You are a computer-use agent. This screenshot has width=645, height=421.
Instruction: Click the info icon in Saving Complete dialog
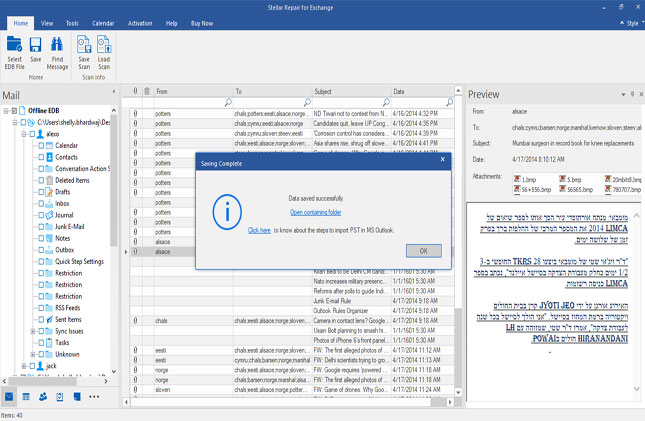coord(227,212)
